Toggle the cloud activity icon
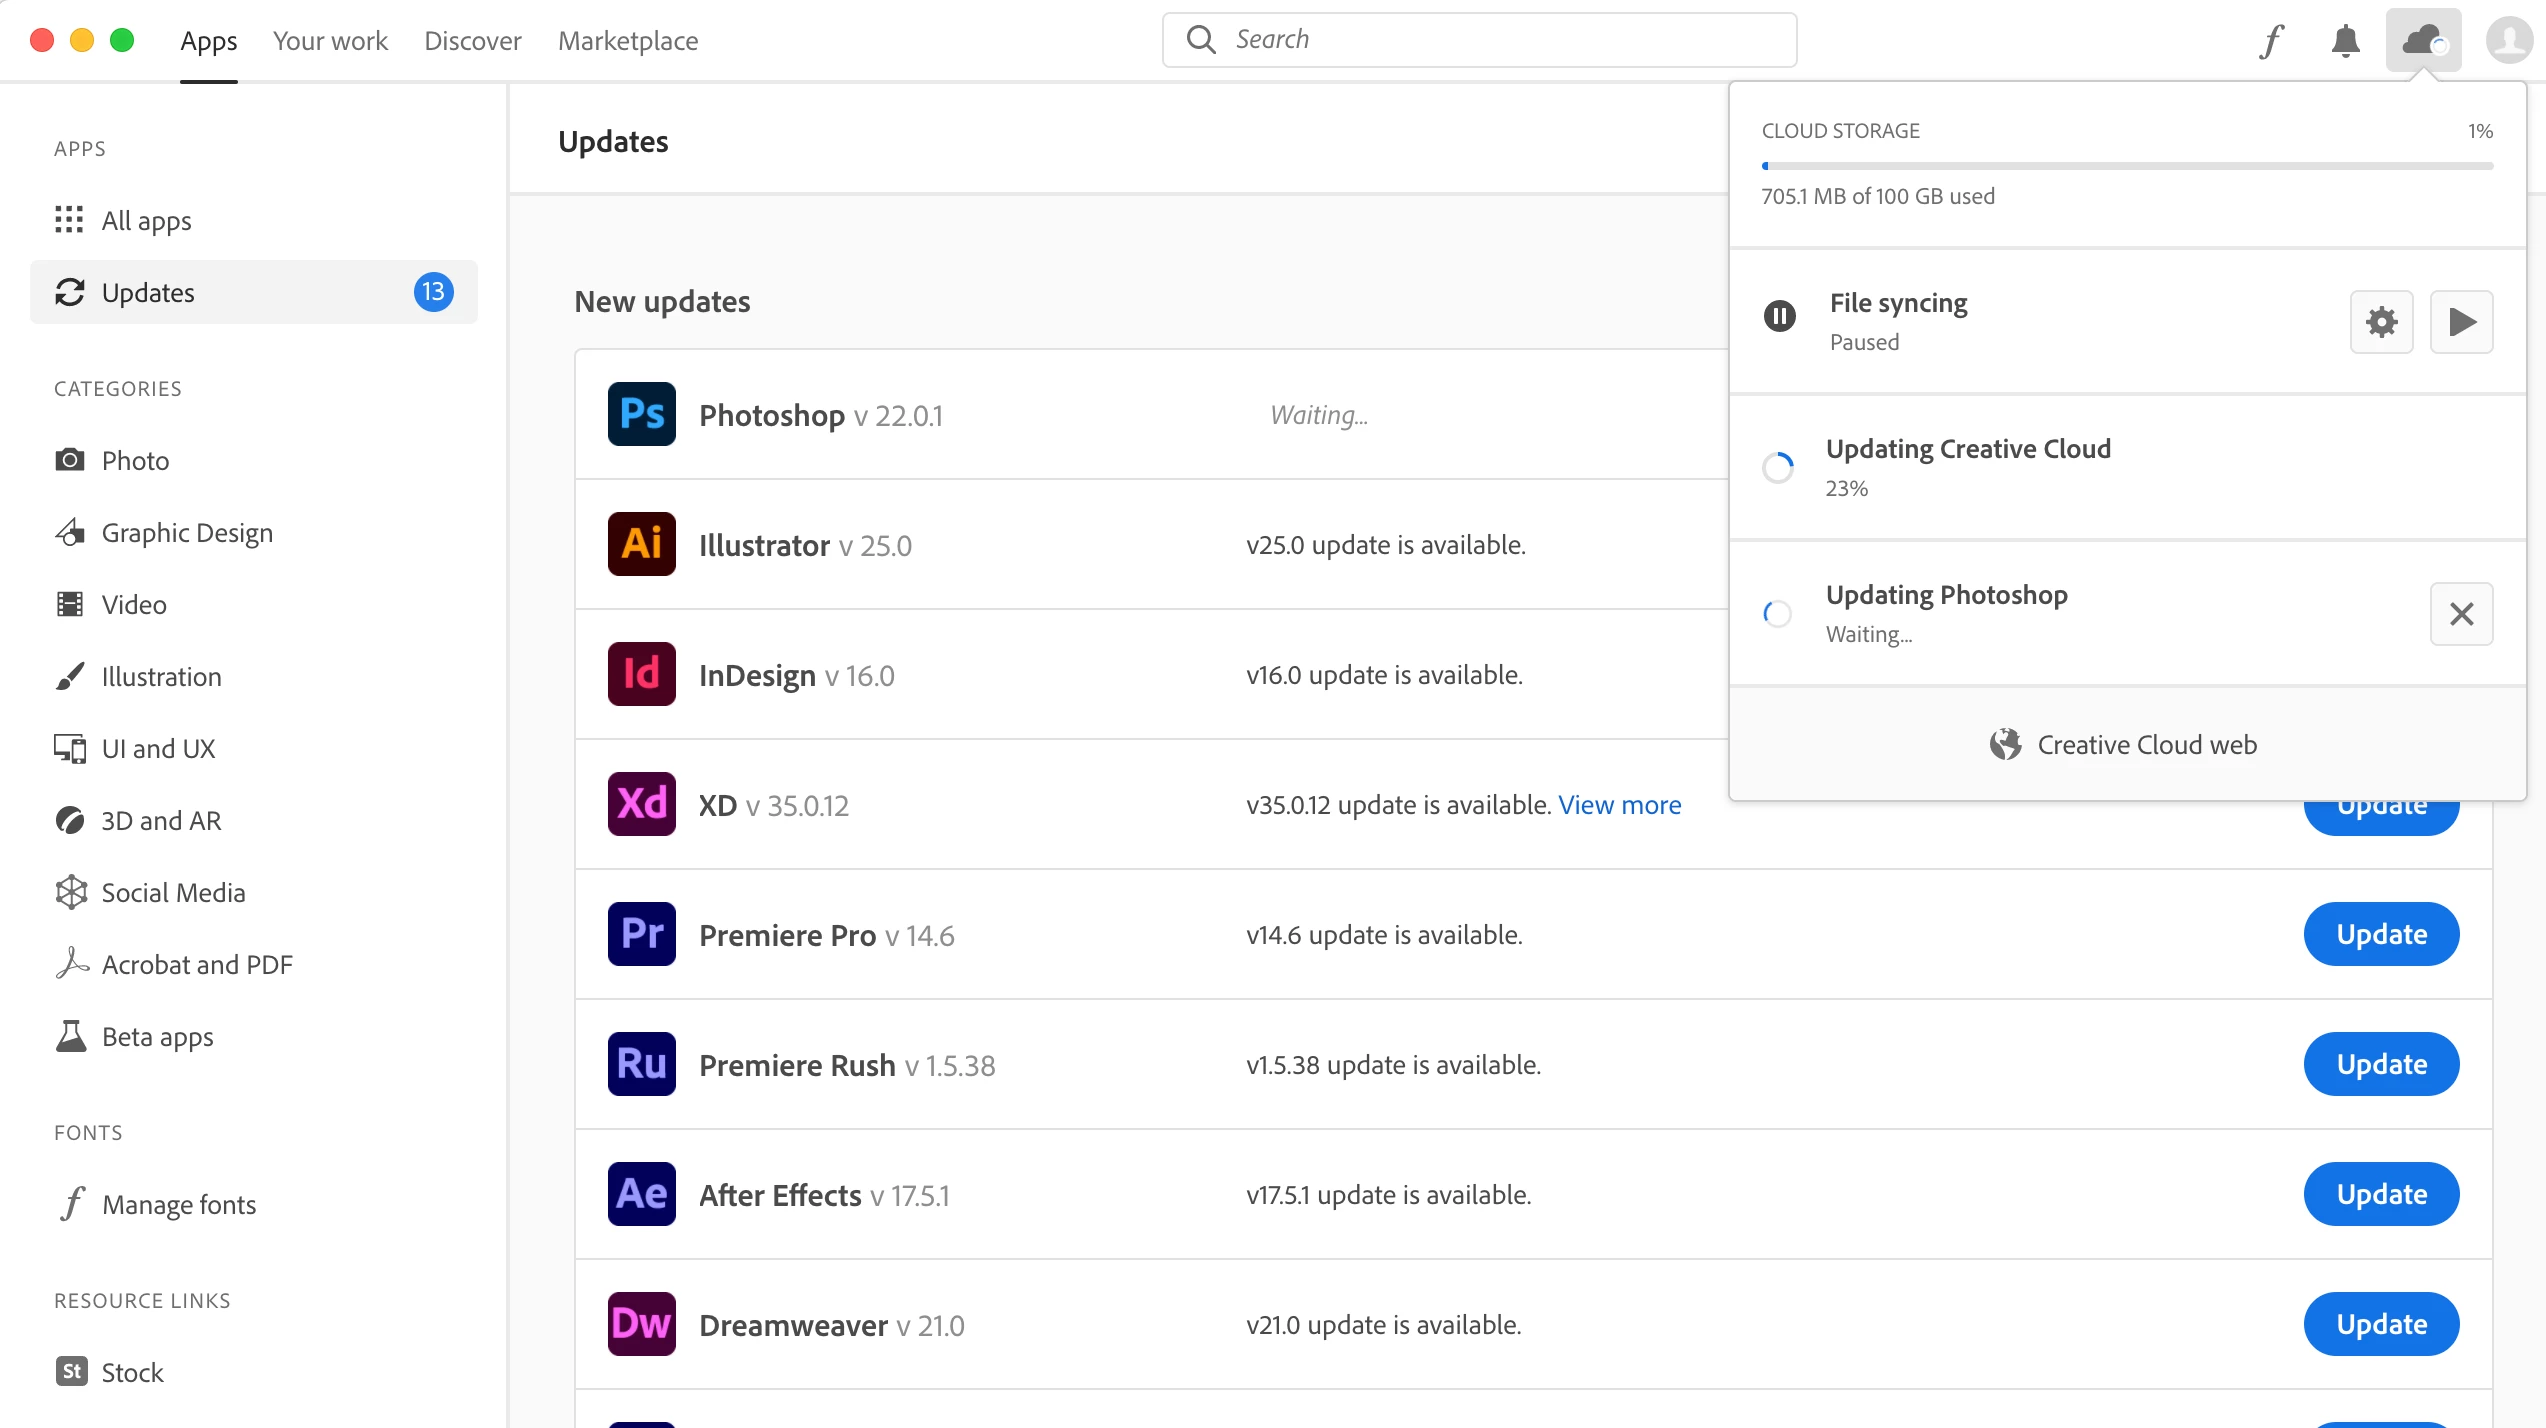The image size is (2546, 1428). tap(2423, 41)
